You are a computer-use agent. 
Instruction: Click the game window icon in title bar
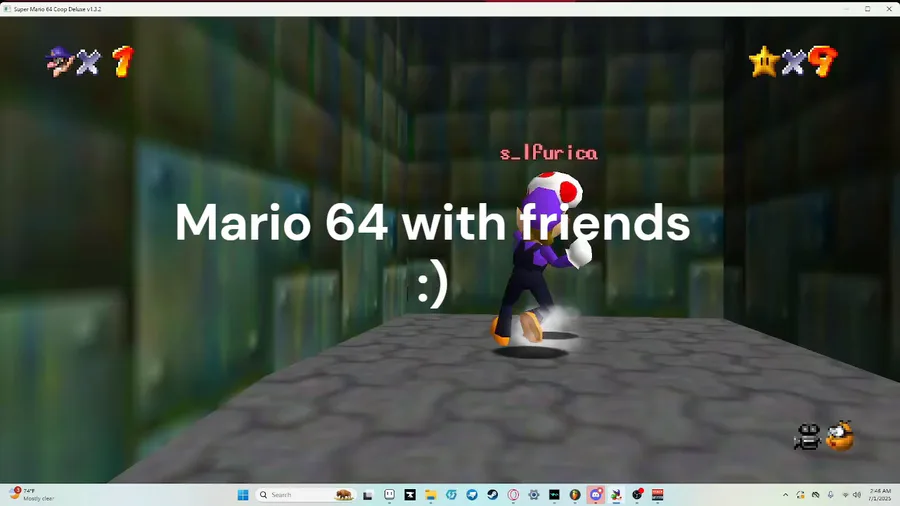(7, 9)
